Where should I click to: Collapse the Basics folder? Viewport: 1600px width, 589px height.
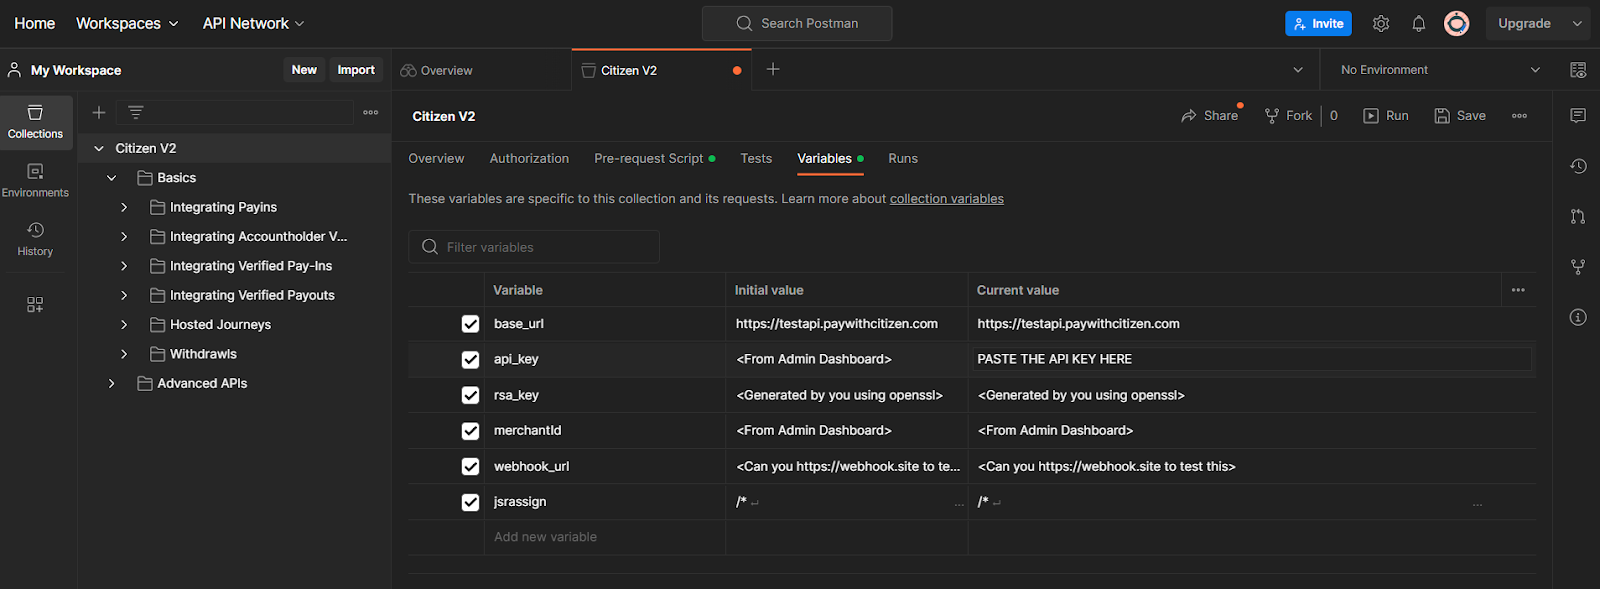112,178
